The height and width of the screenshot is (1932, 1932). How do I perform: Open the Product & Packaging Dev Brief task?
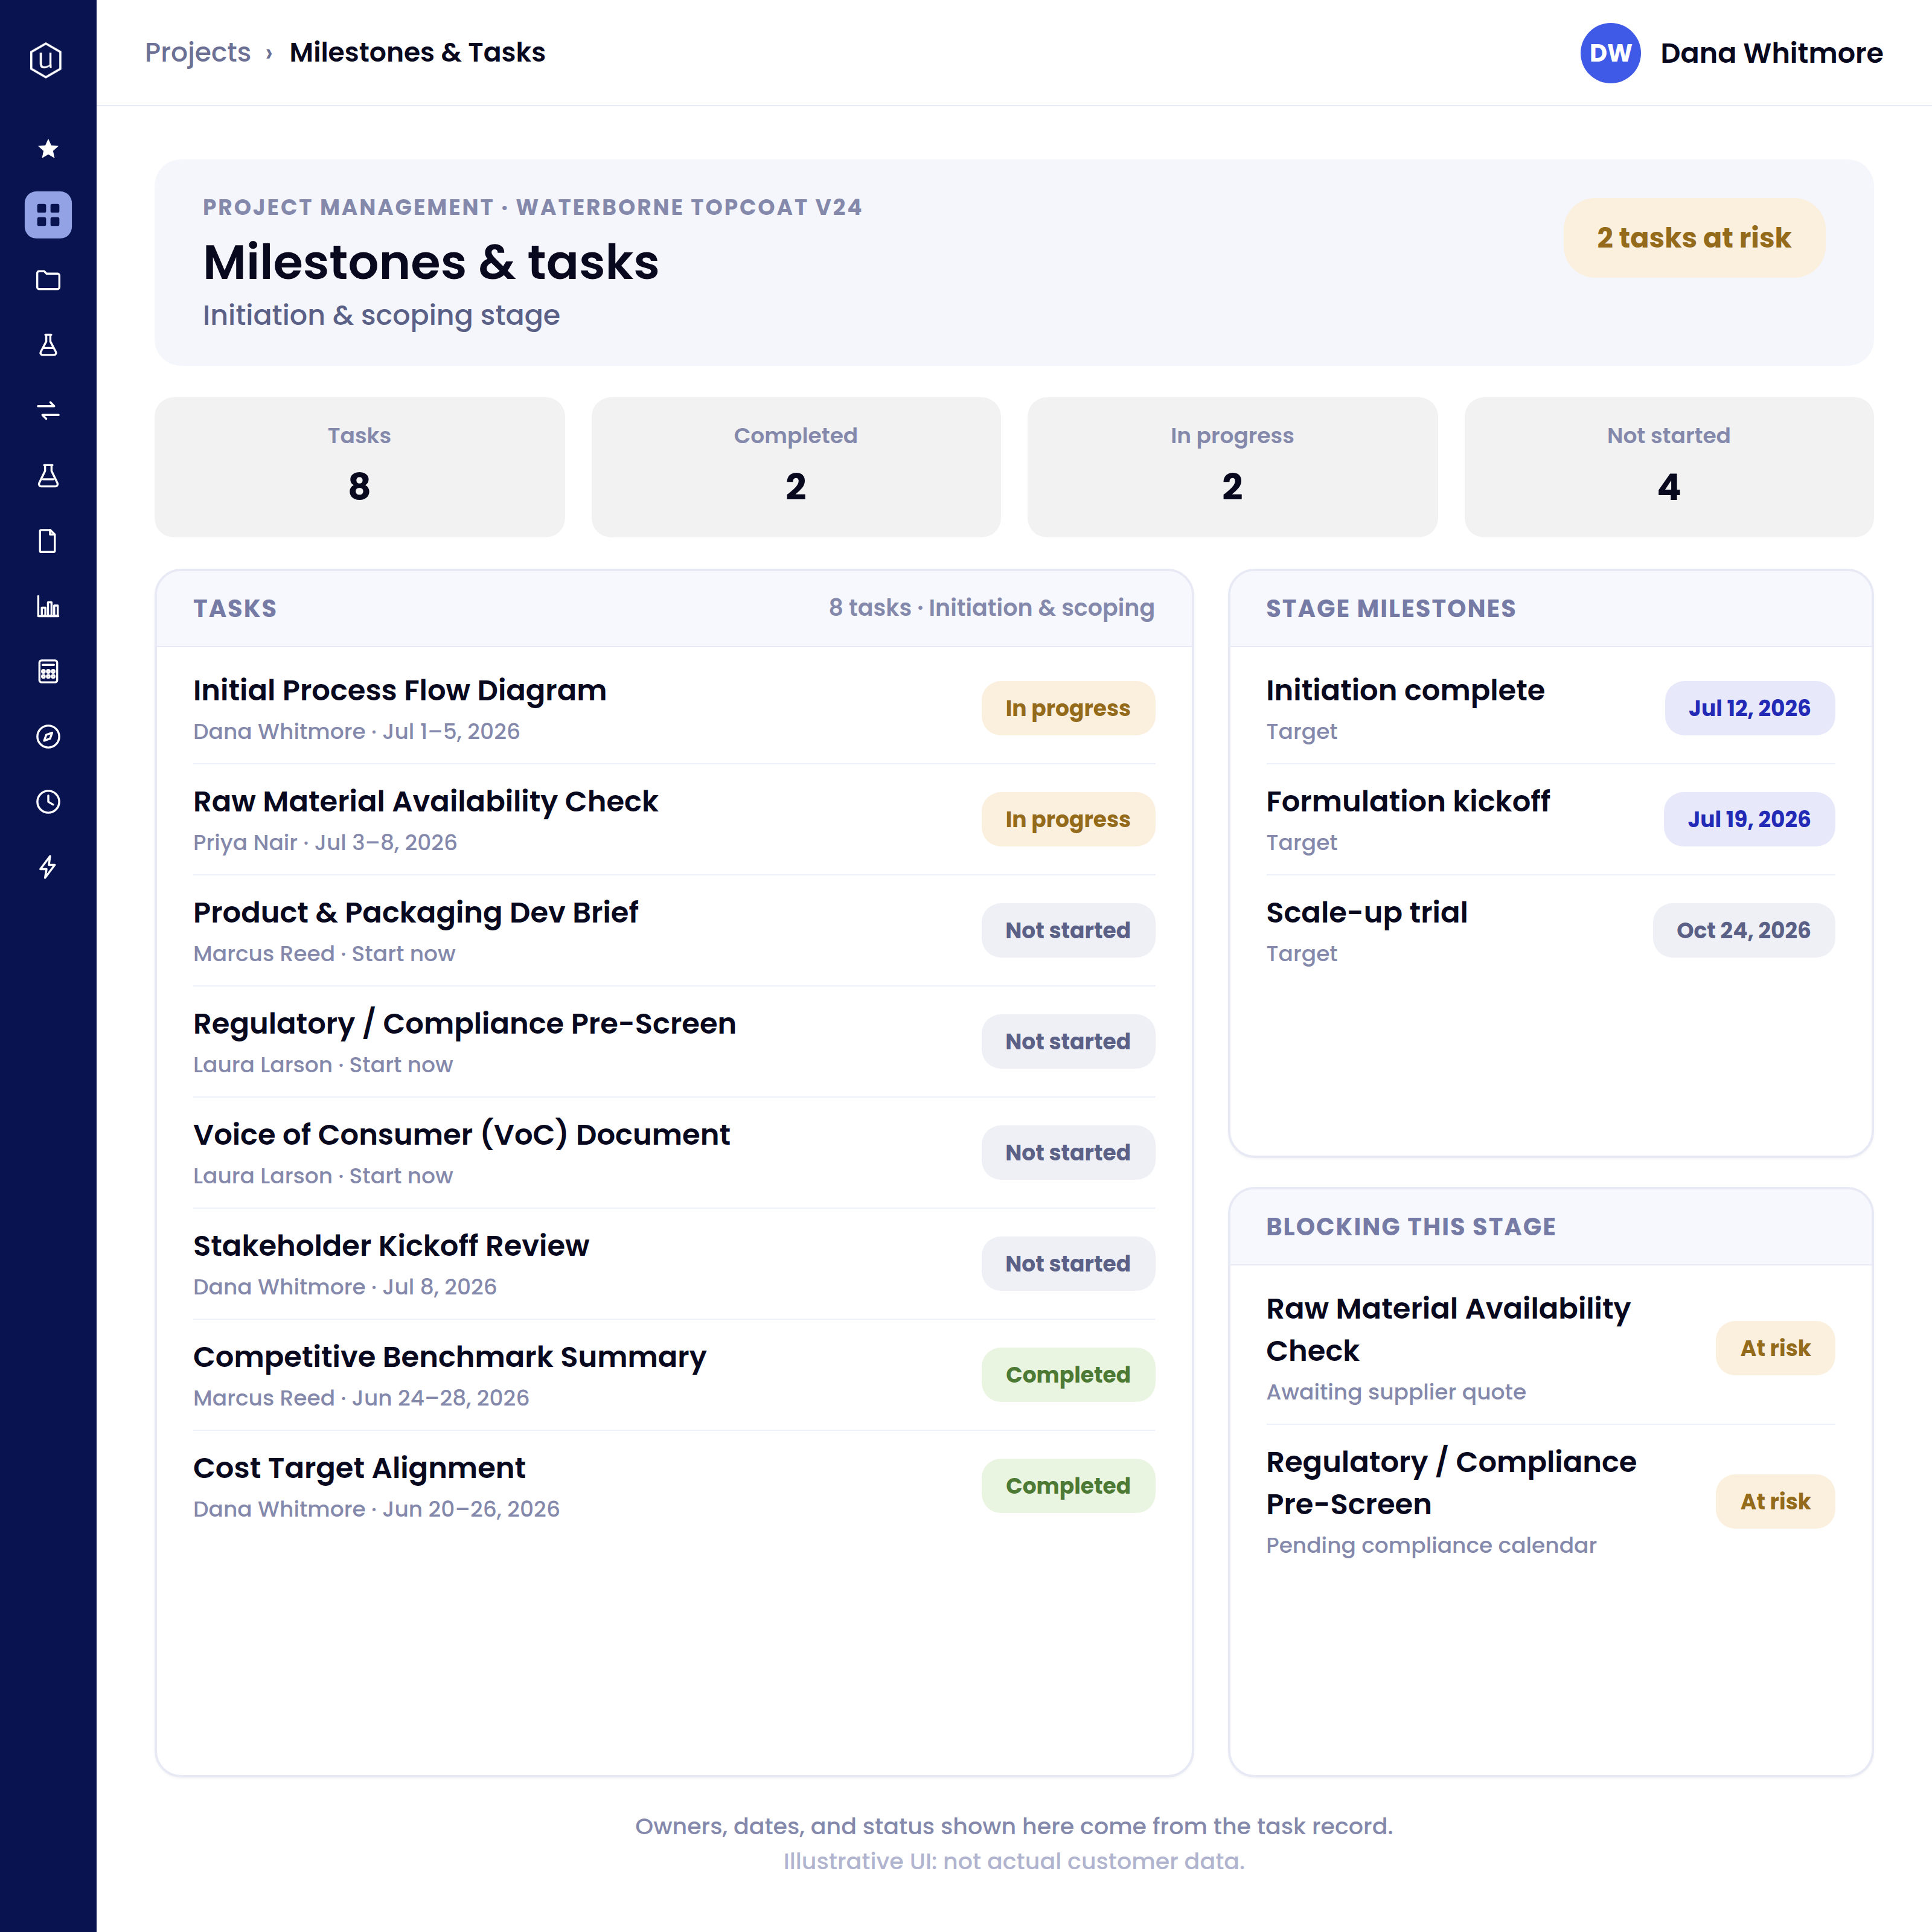pos(674,931)
